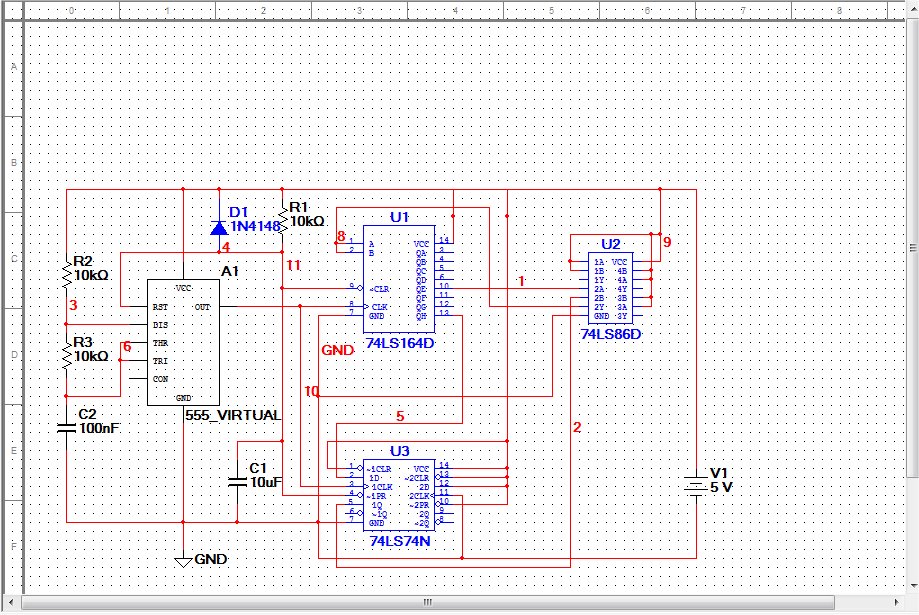Click the red net label 10

click(312, 391)
